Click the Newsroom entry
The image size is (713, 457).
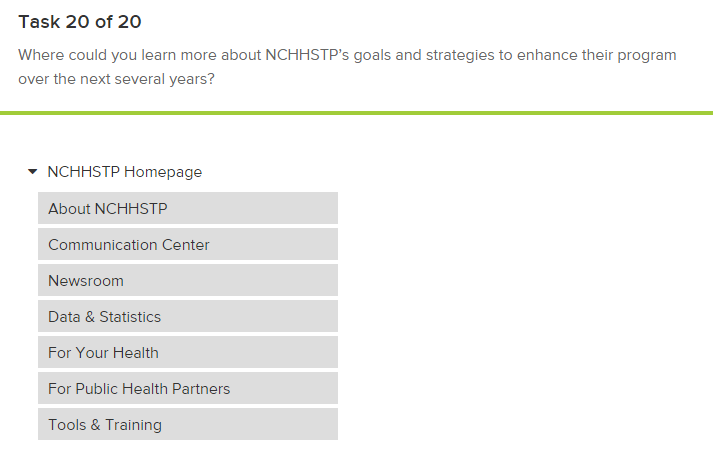[x=187, y=281]
